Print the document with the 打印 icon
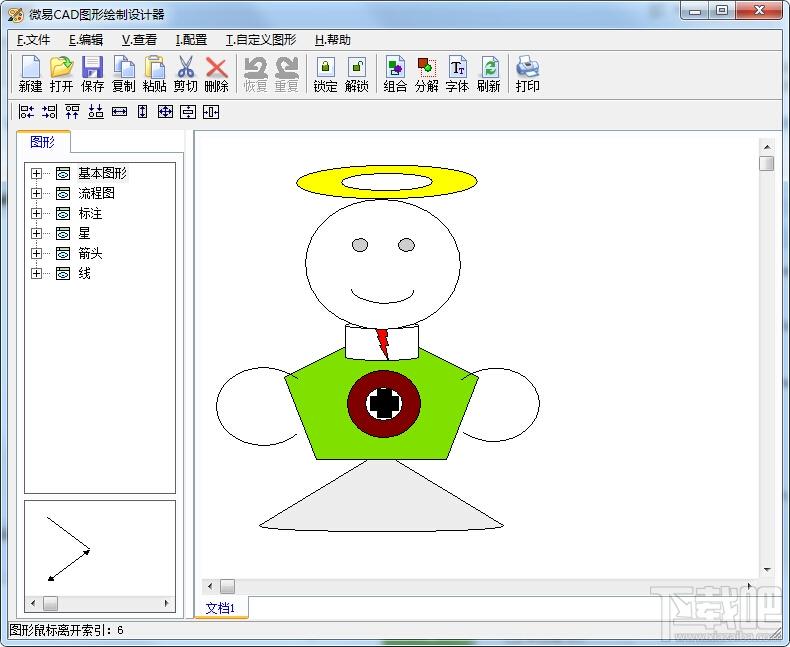 tap(528, 74)
